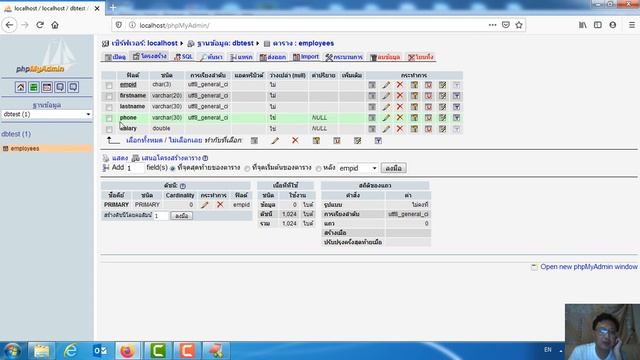Open the Structure tab
The image size is (640, 360).
tap(150, 56)
